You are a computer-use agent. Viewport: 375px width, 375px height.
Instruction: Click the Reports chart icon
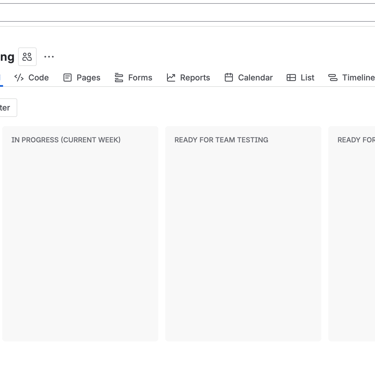tap(171, 78)
